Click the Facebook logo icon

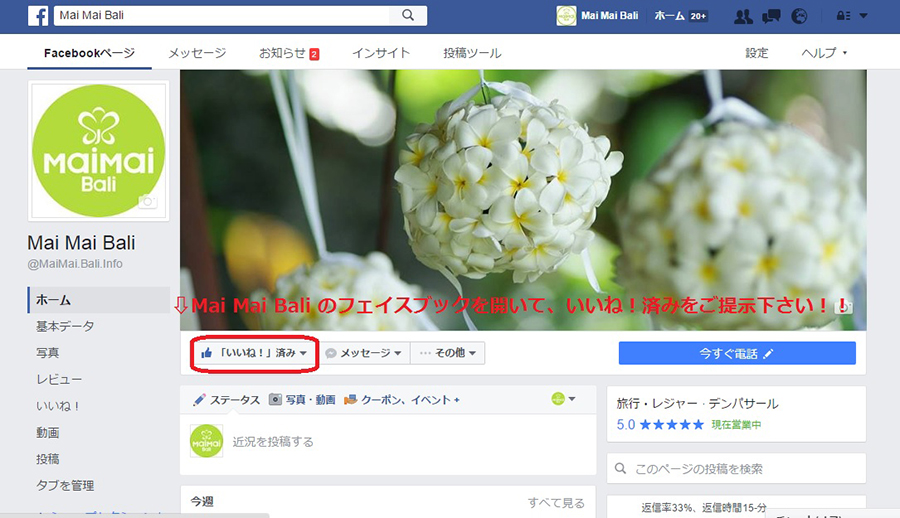pos(39,15)
